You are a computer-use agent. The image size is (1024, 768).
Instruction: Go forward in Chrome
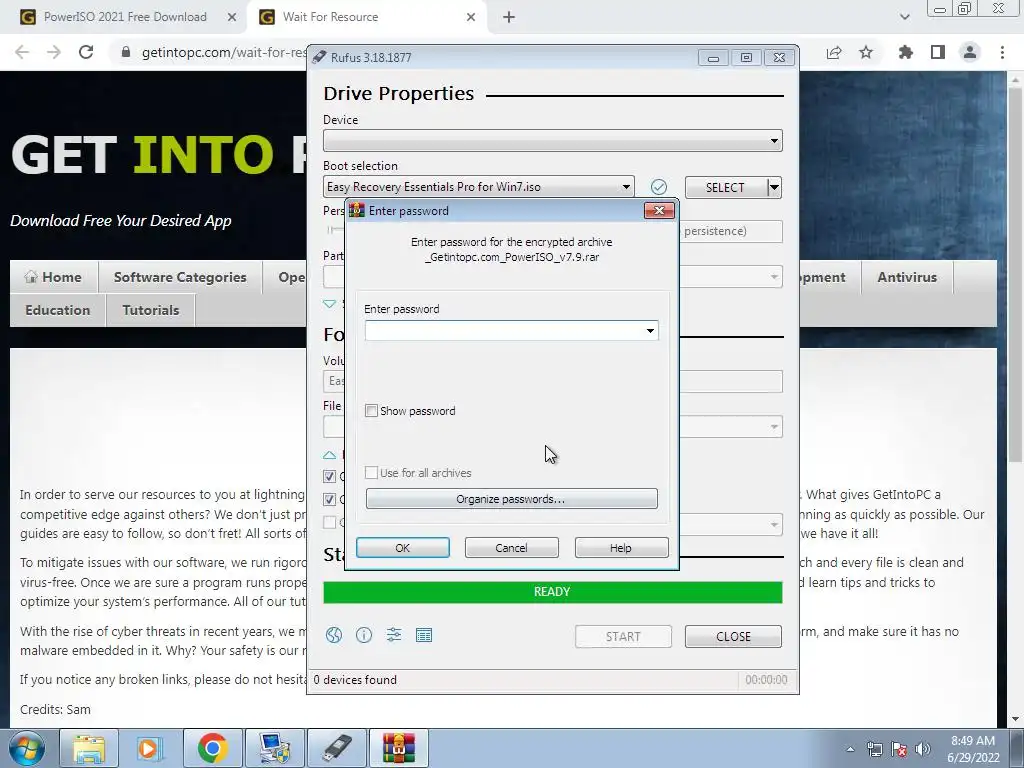tap(54, 52)
